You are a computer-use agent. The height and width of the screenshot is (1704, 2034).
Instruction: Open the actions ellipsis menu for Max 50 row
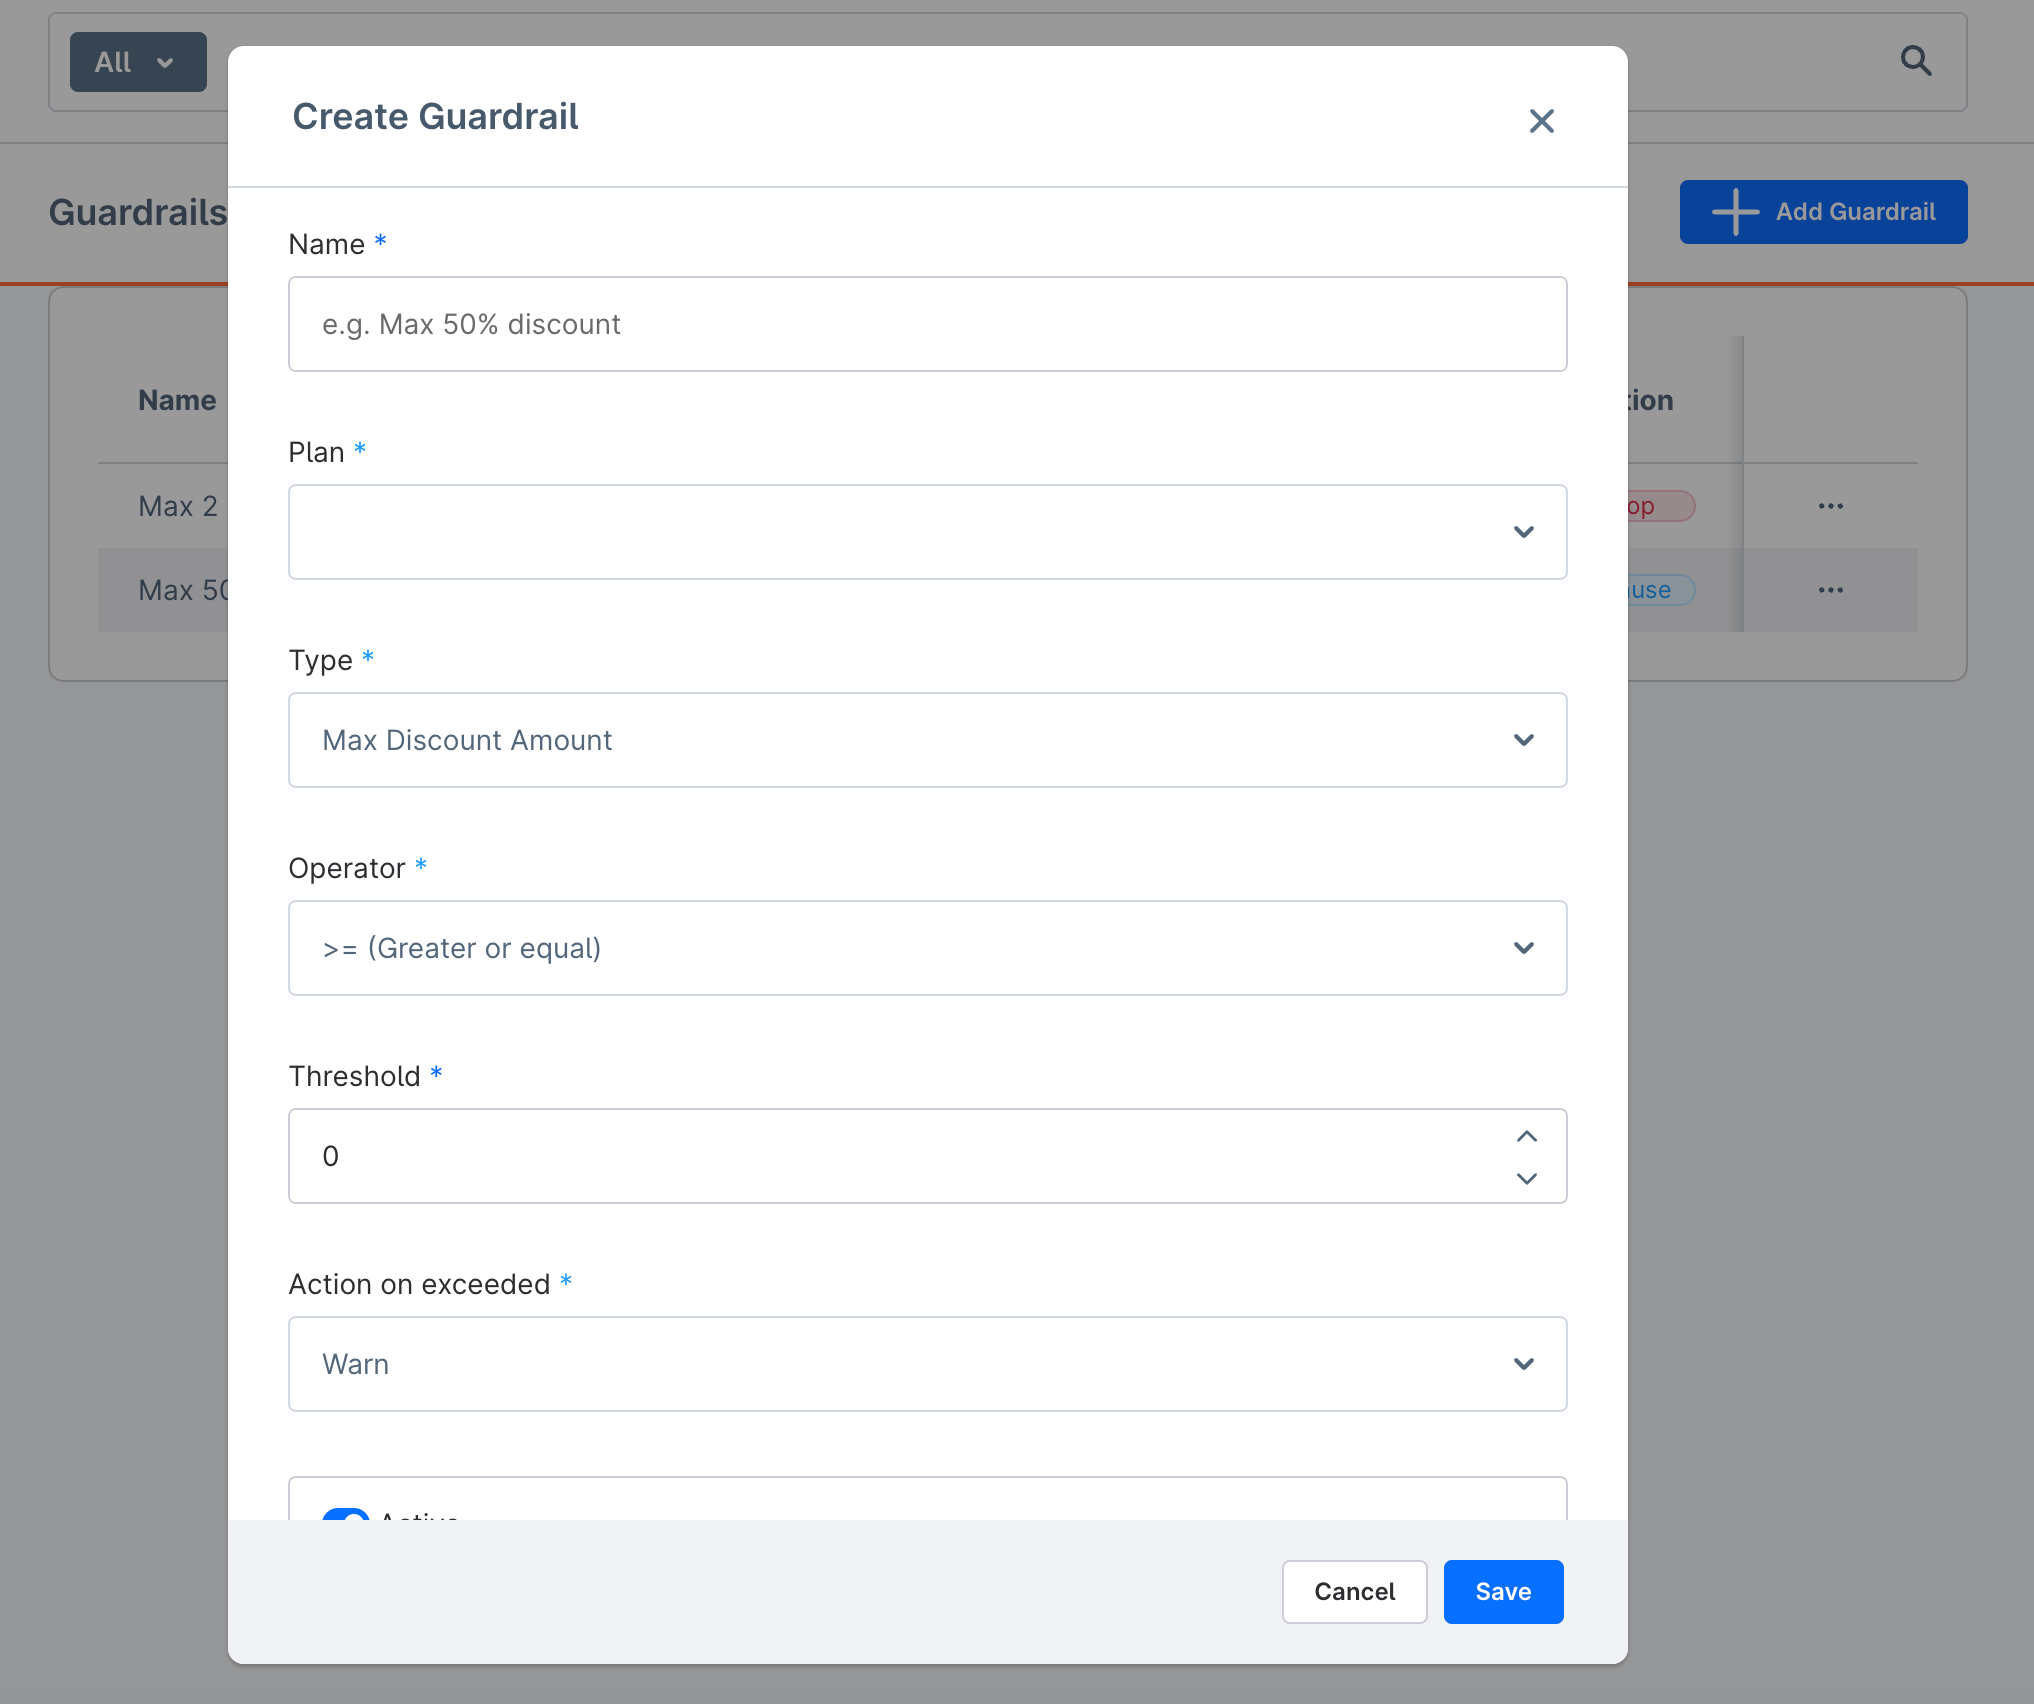[1830, 590]
